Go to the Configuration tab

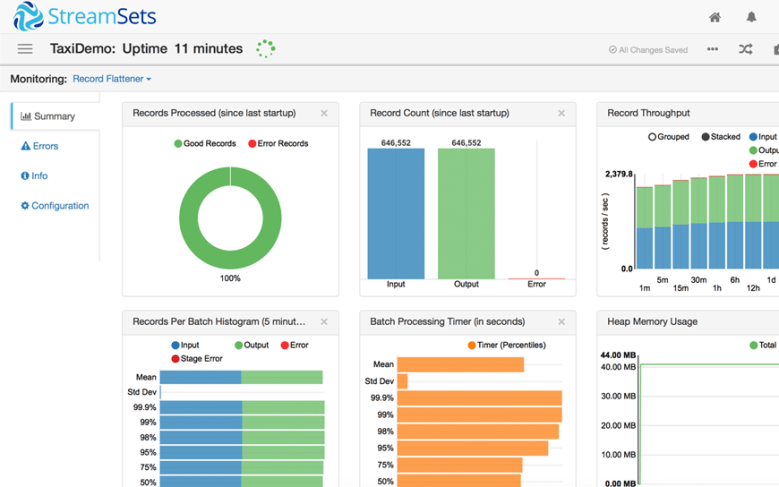click(55, 206)
